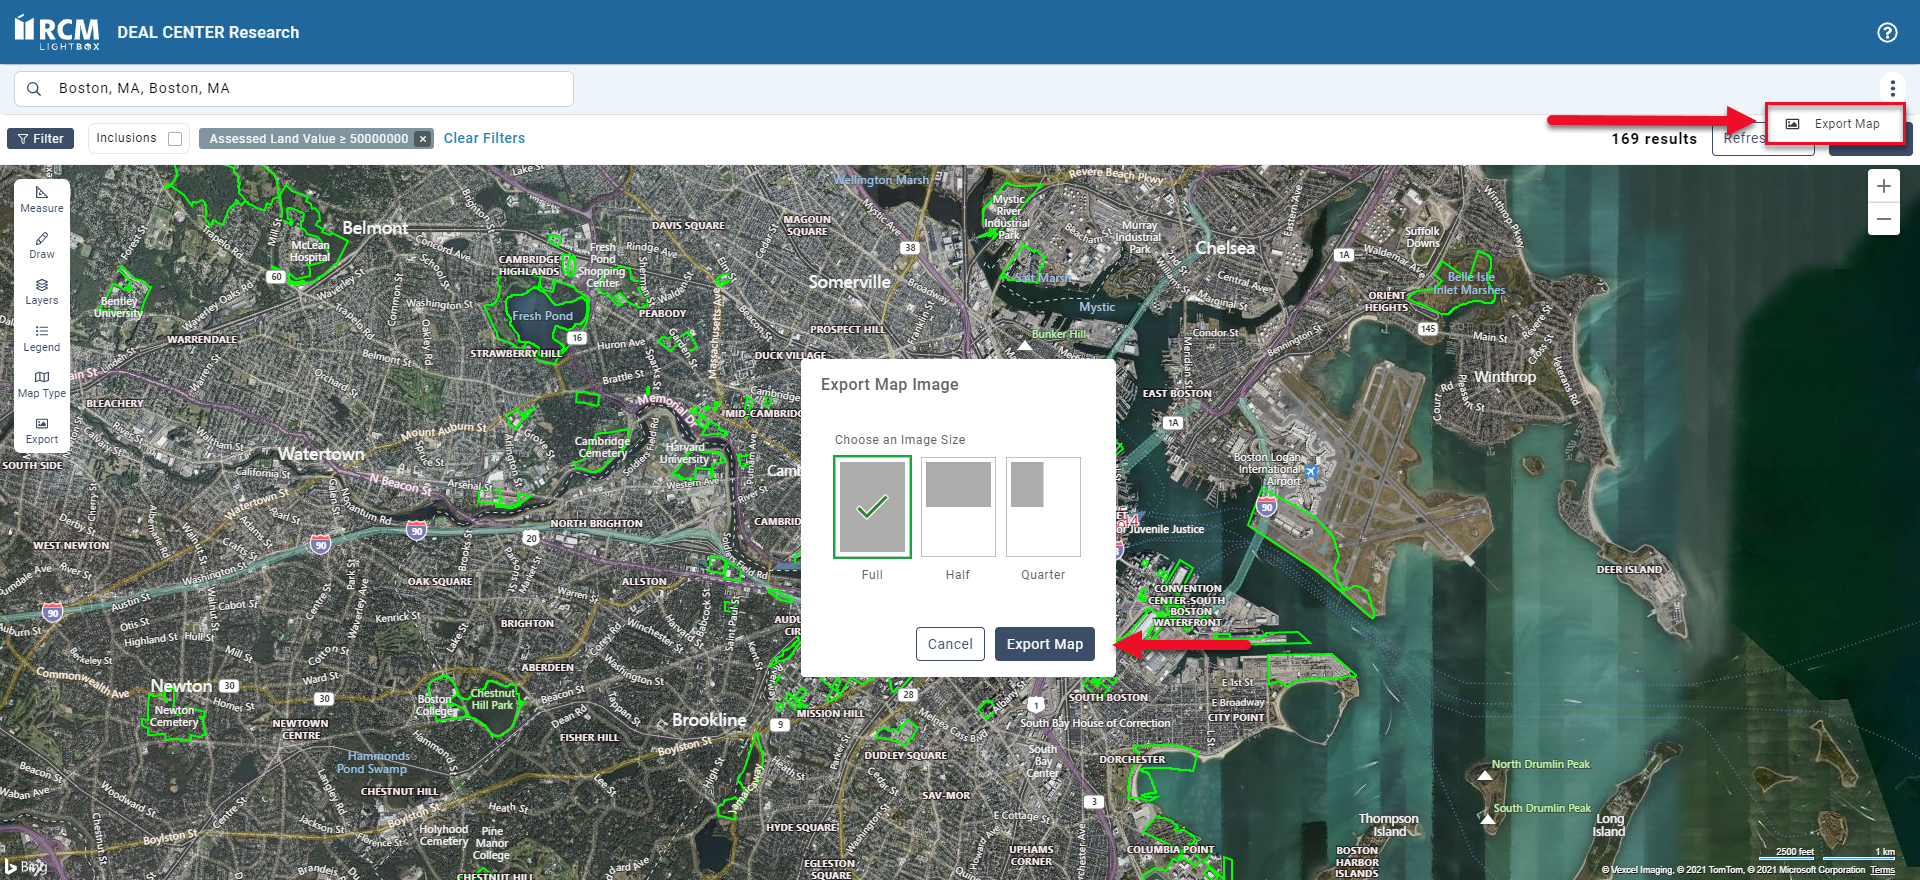Image resolution: width=1920 pixels, height=880 pixels.
Task: Select the Measure tool
Action: (x=42, y=199)
